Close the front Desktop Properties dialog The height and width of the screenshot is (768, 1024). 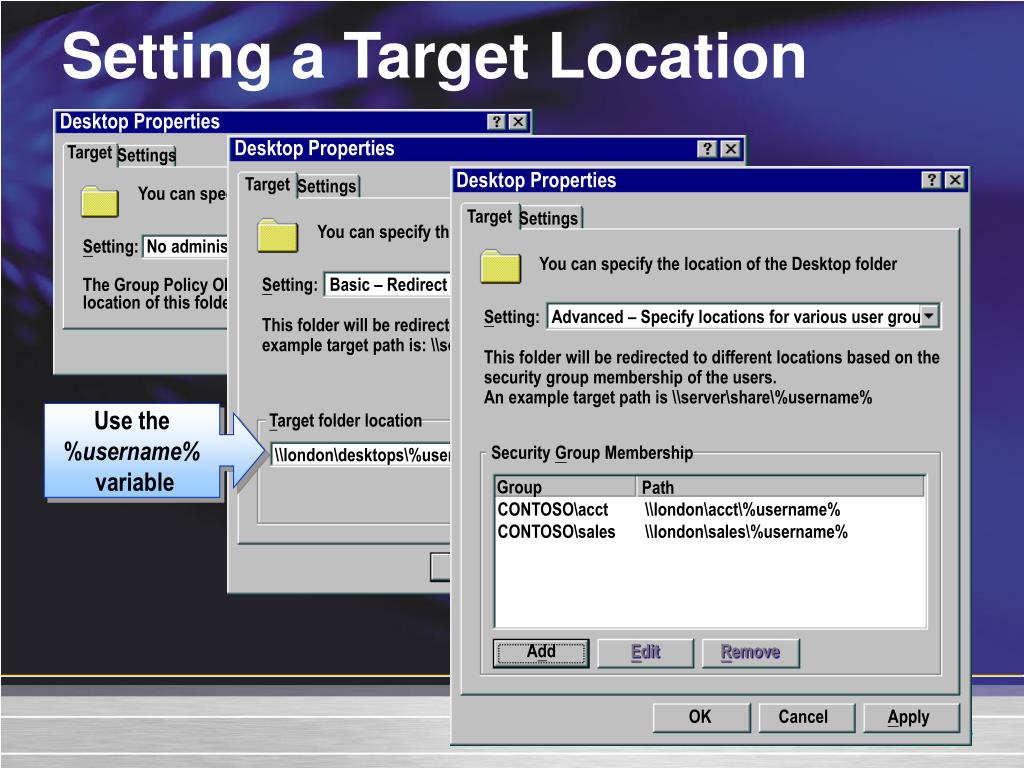[x=955, y=180]
